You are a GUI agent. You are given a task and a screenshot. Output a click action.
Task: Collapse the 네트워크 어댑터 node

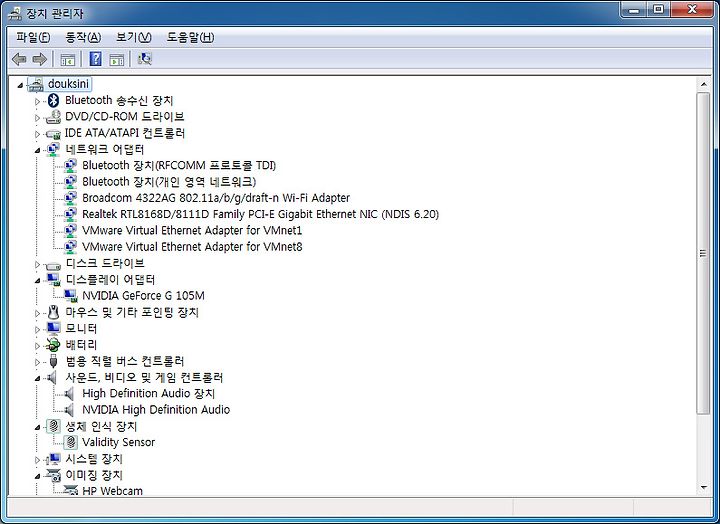38,150
